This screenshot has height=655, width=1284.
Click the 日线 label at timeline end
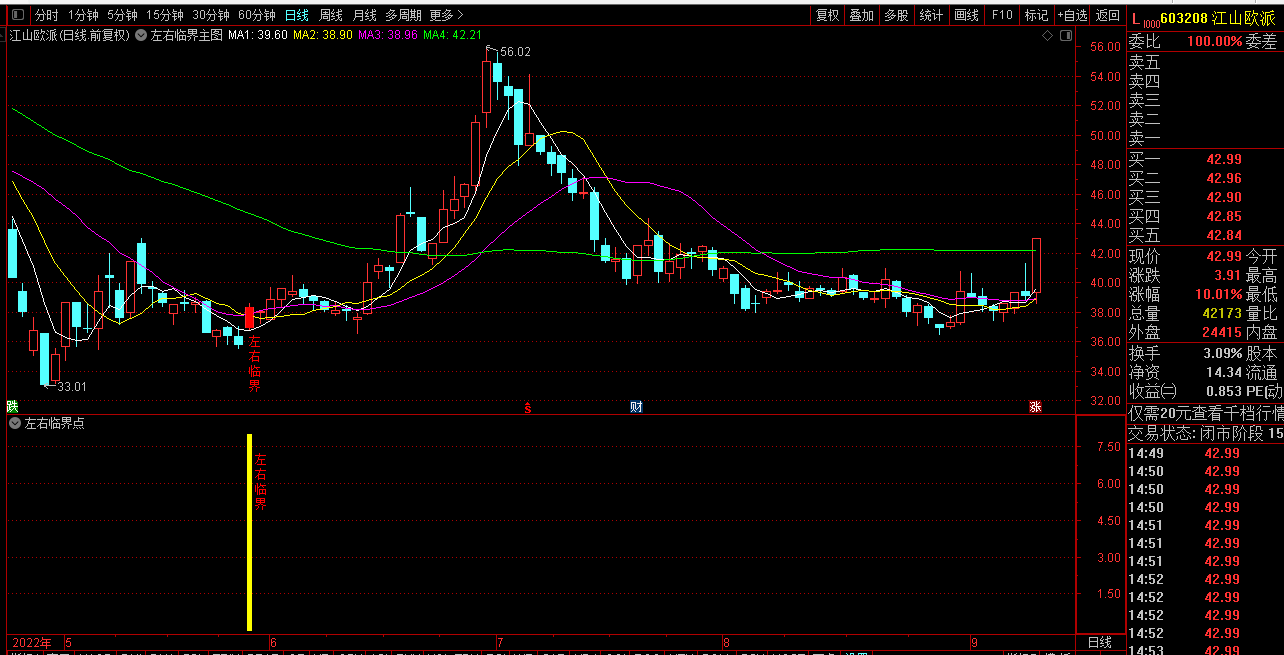coord(1098,642)
